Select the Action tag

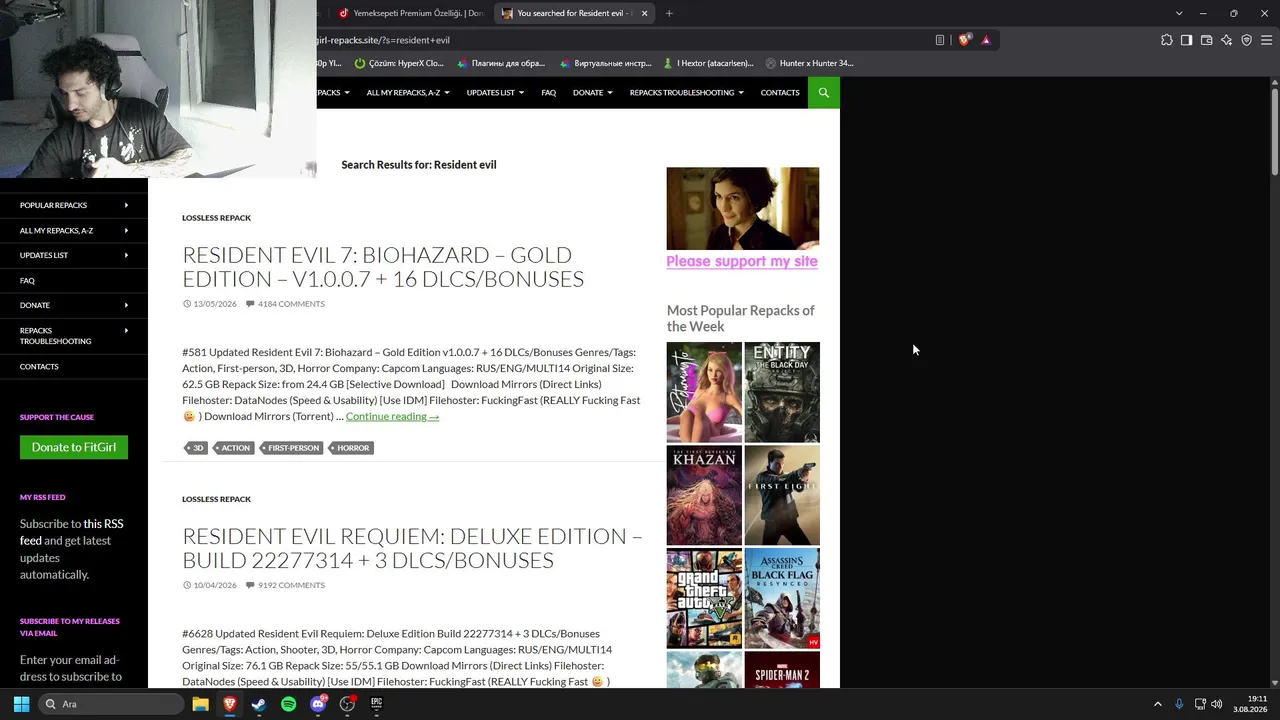pyautogui.click(x=235, y=448)
